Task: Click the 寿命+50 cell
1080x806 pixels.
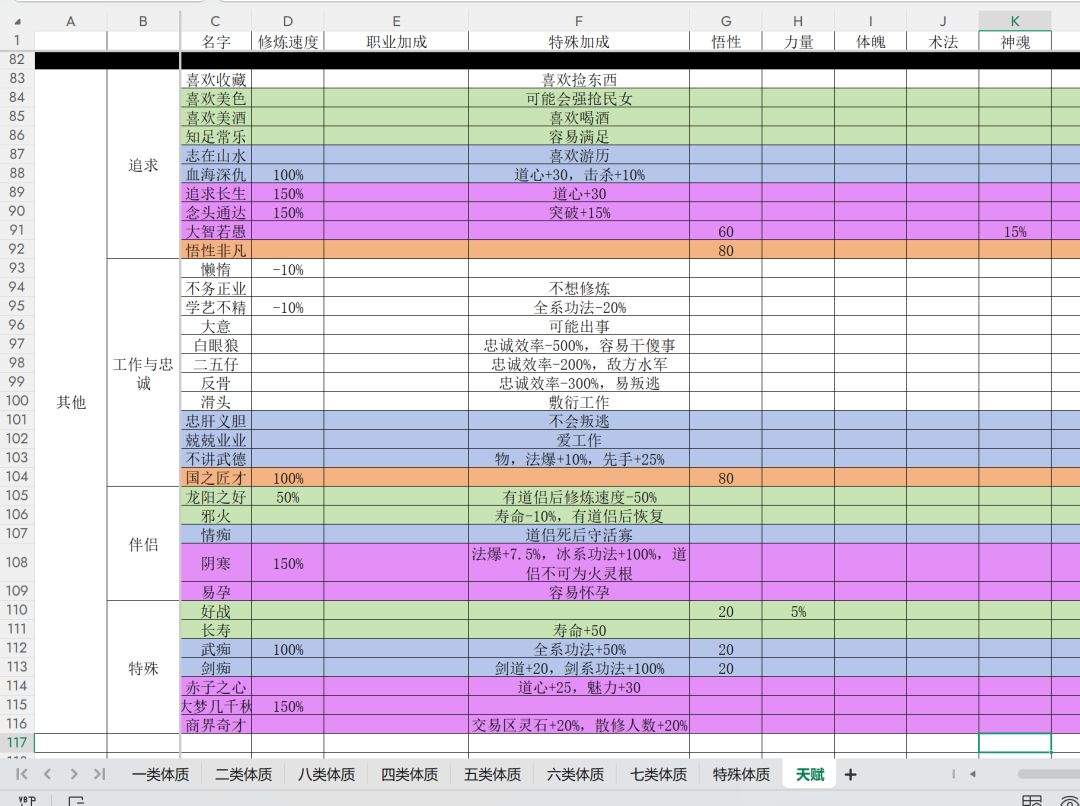Action: tap(579, 630)
